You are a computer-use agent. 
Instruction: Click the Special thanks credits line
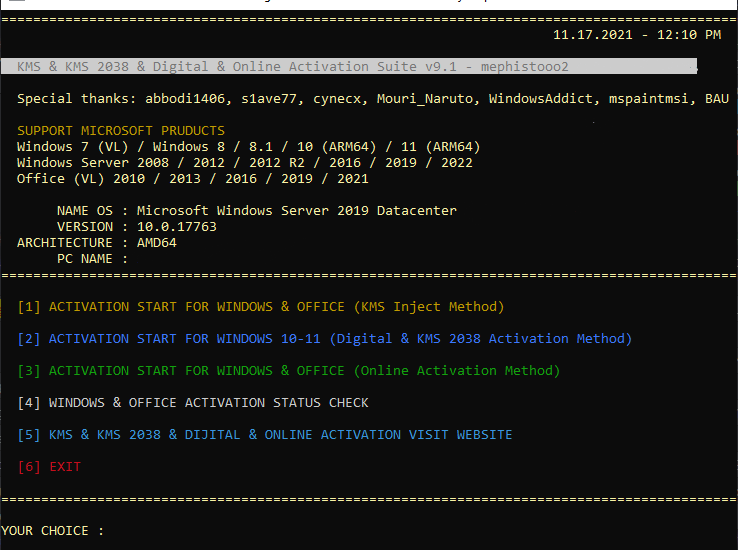[373, 99]
